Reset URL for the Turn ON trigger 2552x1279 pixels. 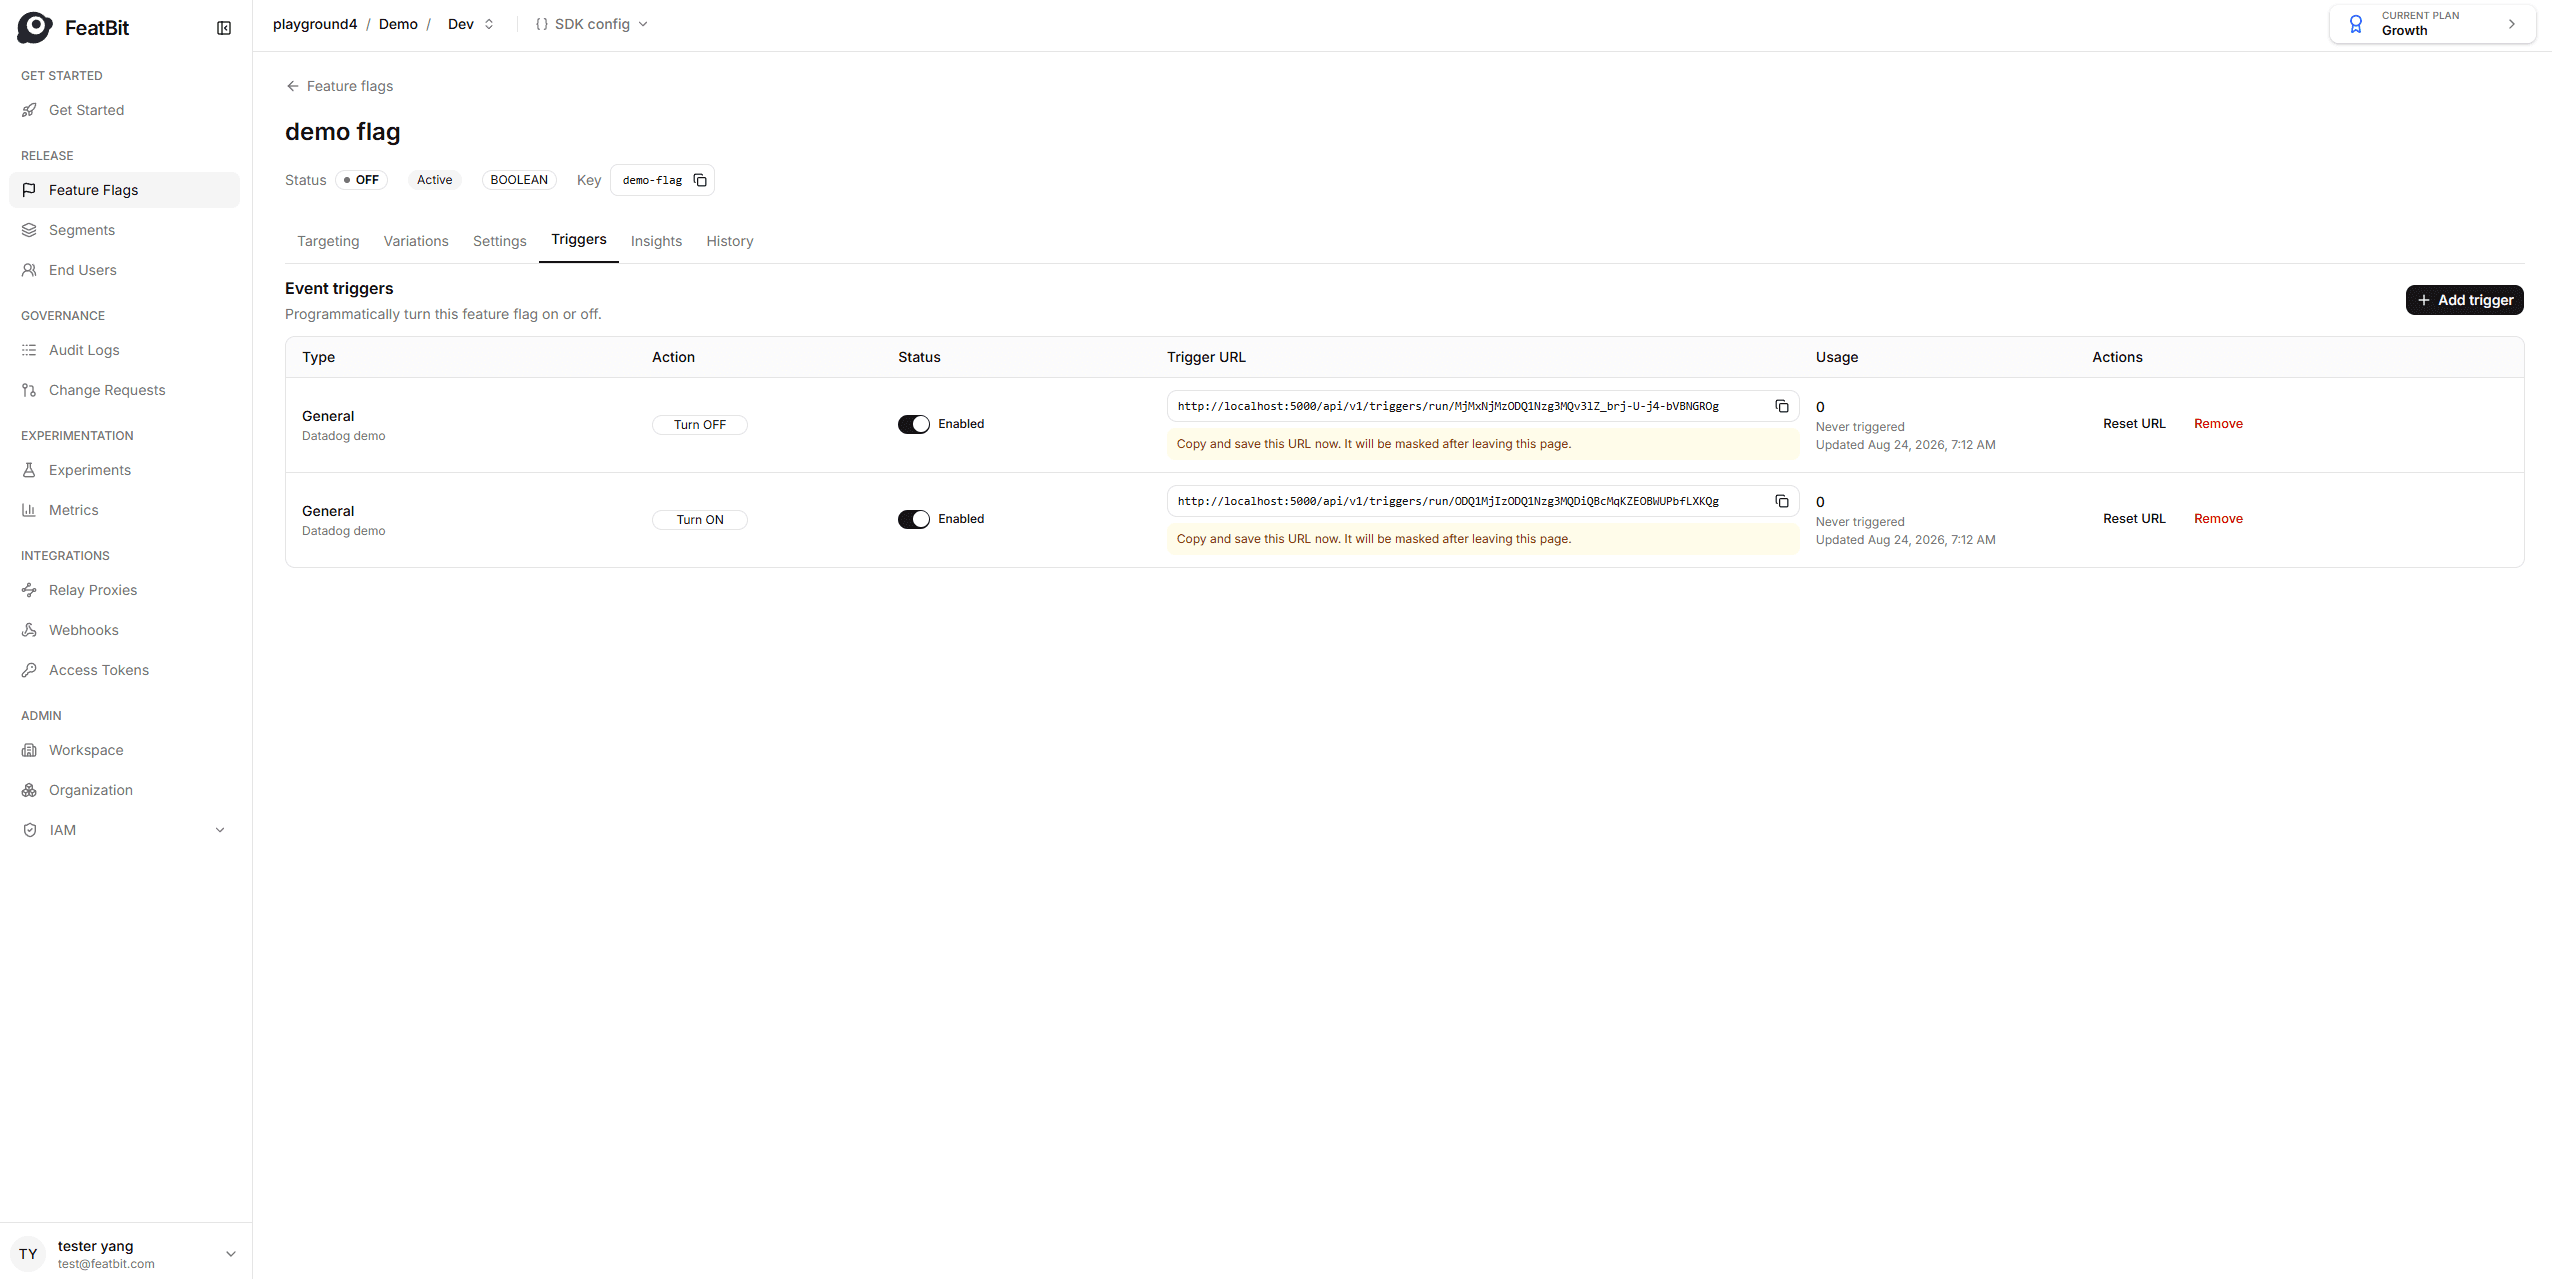[2134, 519]
